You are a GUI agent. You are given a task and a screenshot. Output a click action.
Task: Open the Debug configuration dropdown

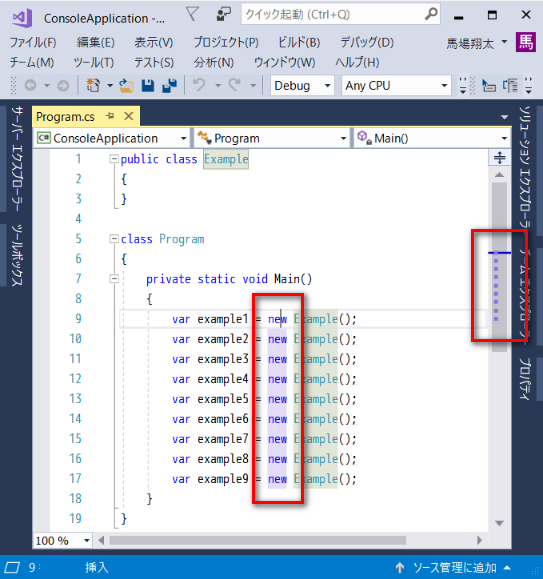pos(302,86)
